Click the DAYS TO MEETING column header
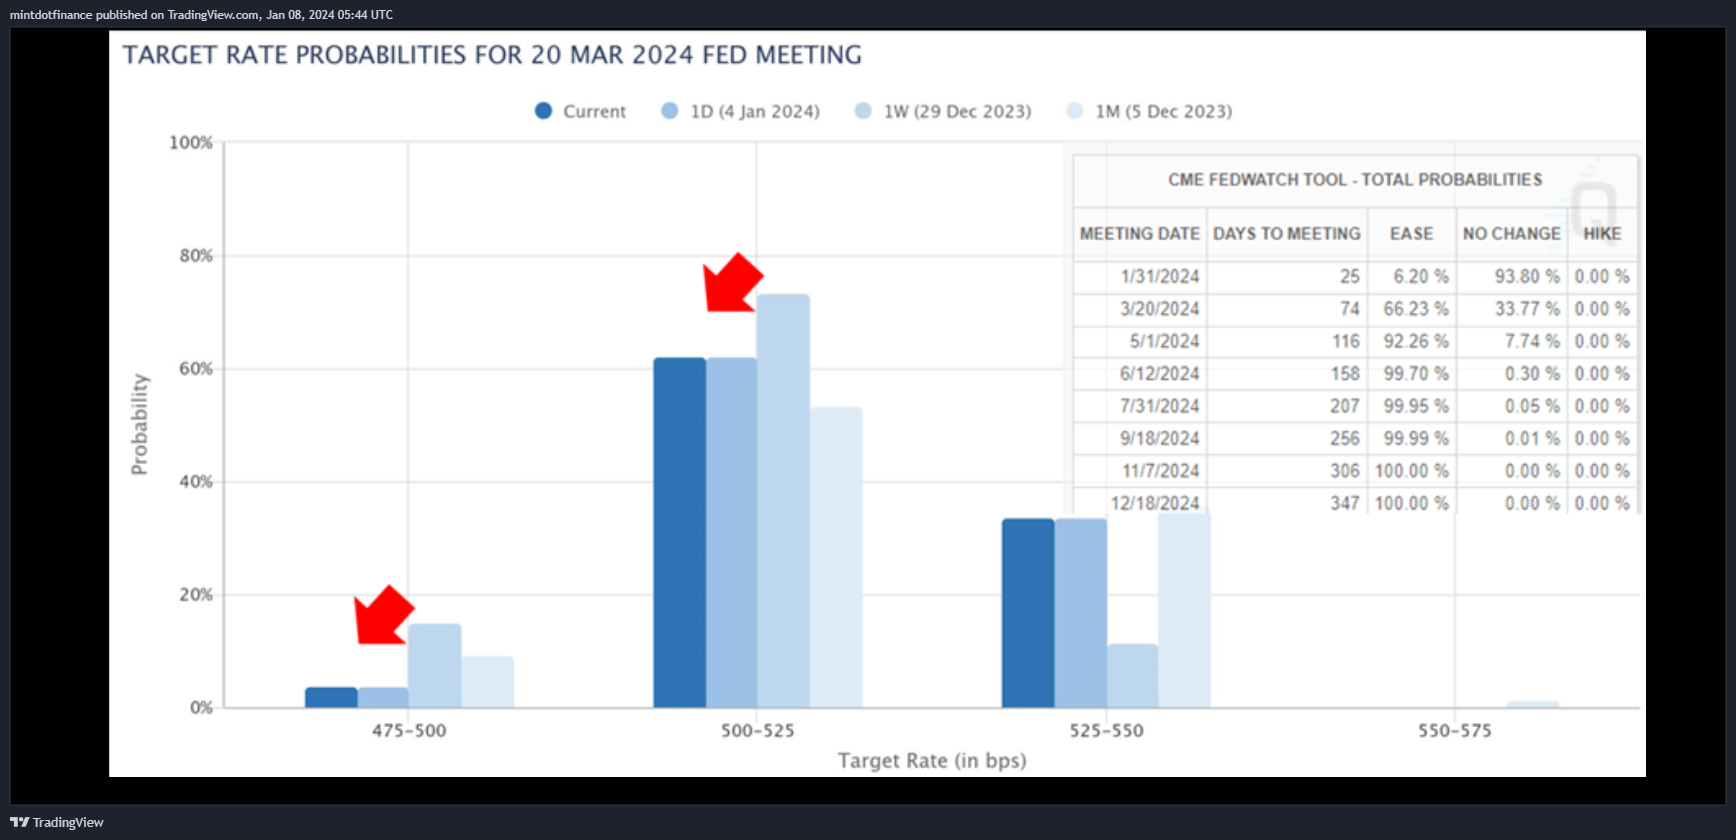Image resolution: width=1736 pixels, height=840 pixels. (x=1287, y=234)
